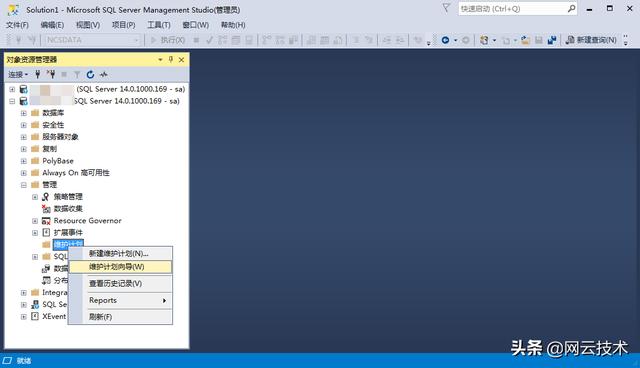Pin the Object Explorer panel
The height and width of the screenshot is (368, 640).
[x=171, y=60]
